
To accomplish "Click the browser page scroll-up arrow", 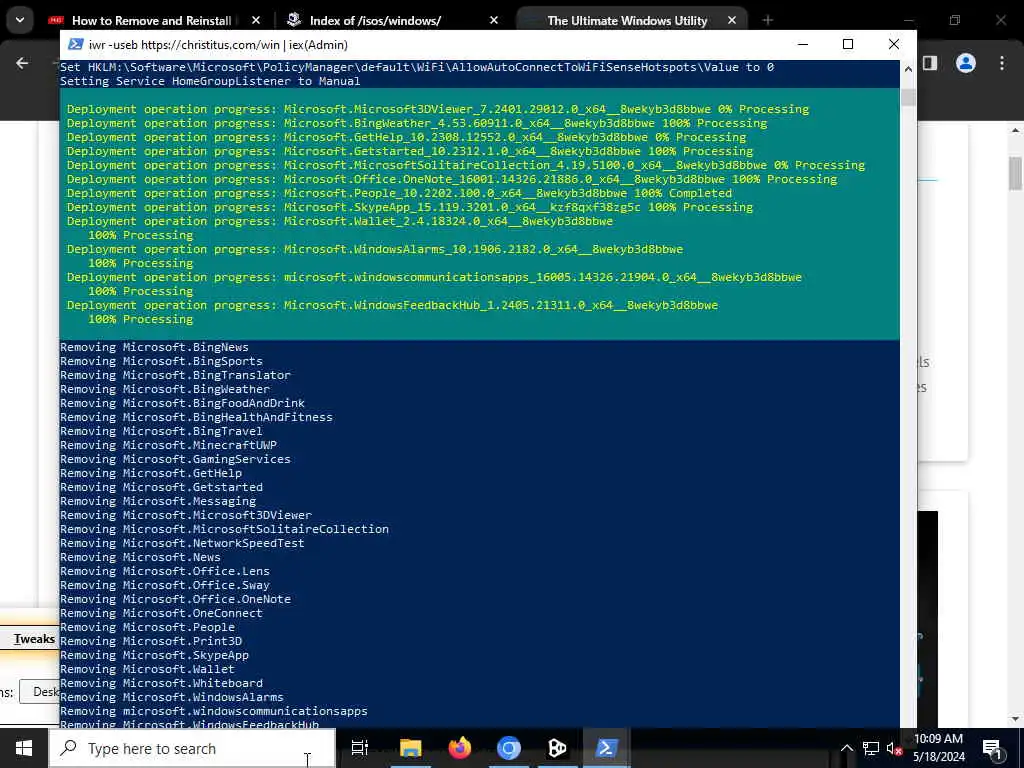I will tap(1015, 131).
